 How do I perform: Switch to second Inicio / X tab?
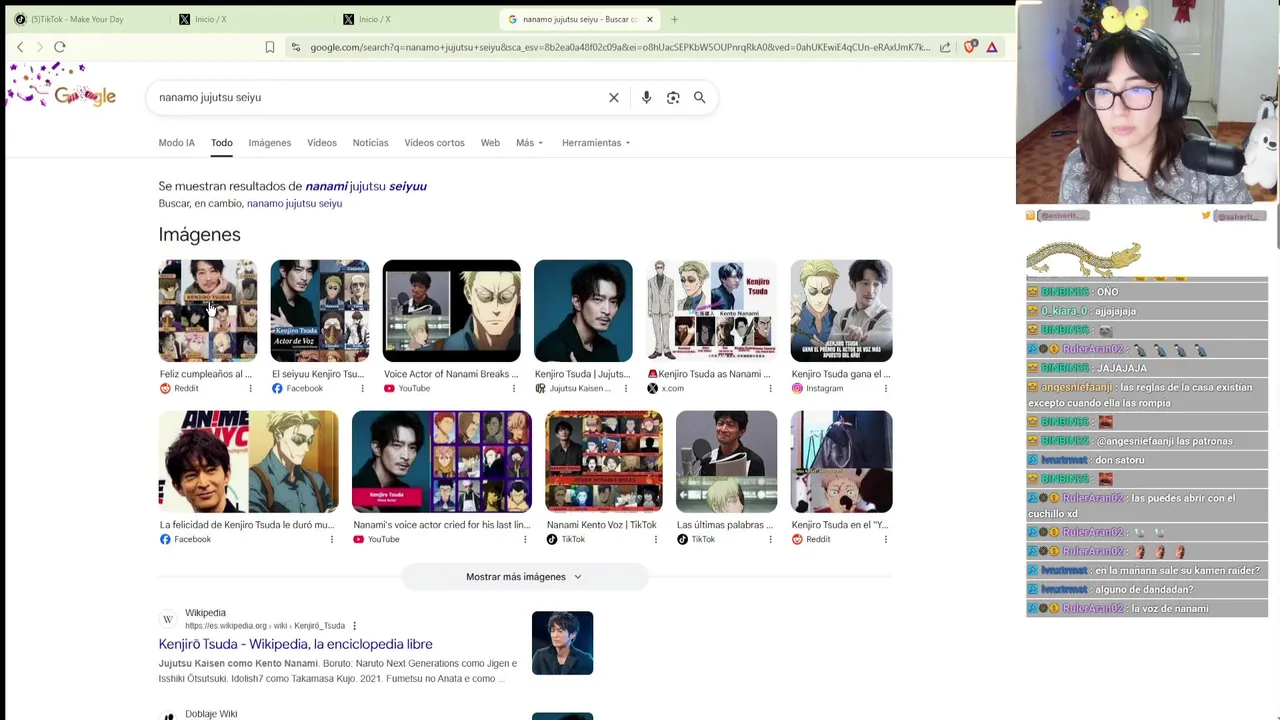(415, 19)
